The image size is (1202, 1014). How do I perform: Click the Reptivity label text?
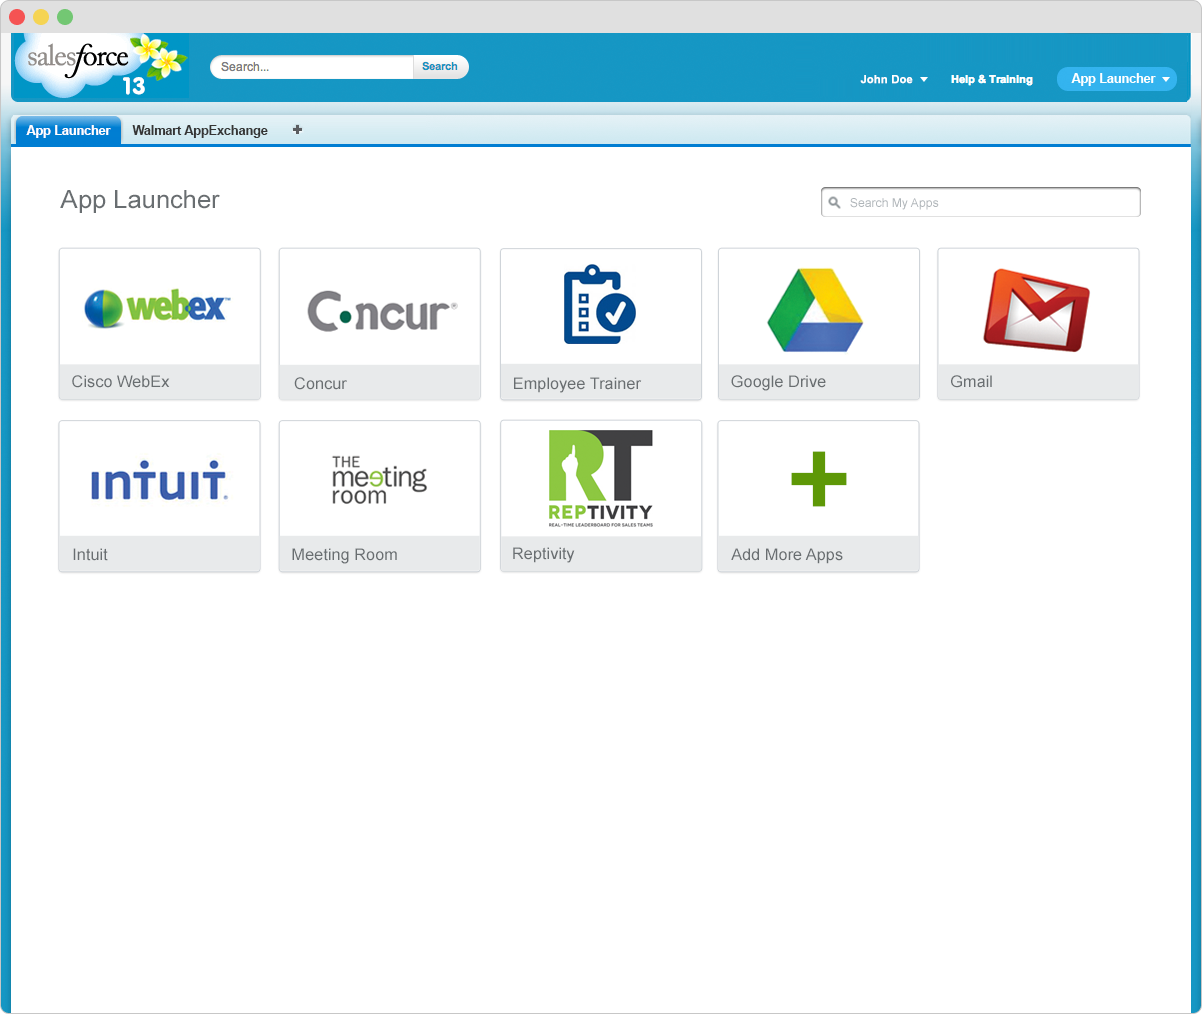point(543,554)
